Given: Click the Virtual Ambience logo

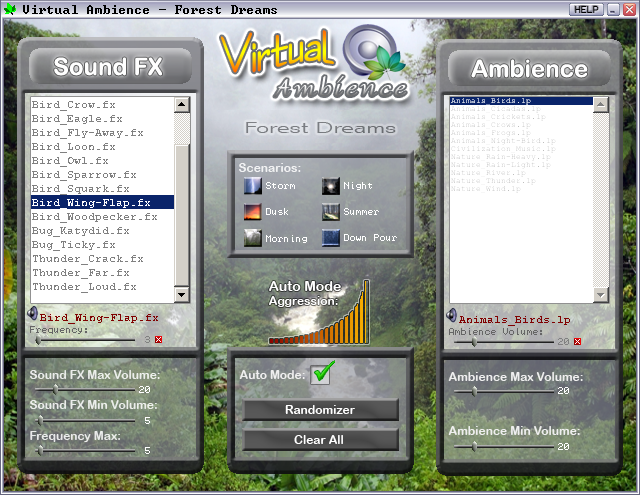Looking at the screenshot, I should [x=314, y=63].
